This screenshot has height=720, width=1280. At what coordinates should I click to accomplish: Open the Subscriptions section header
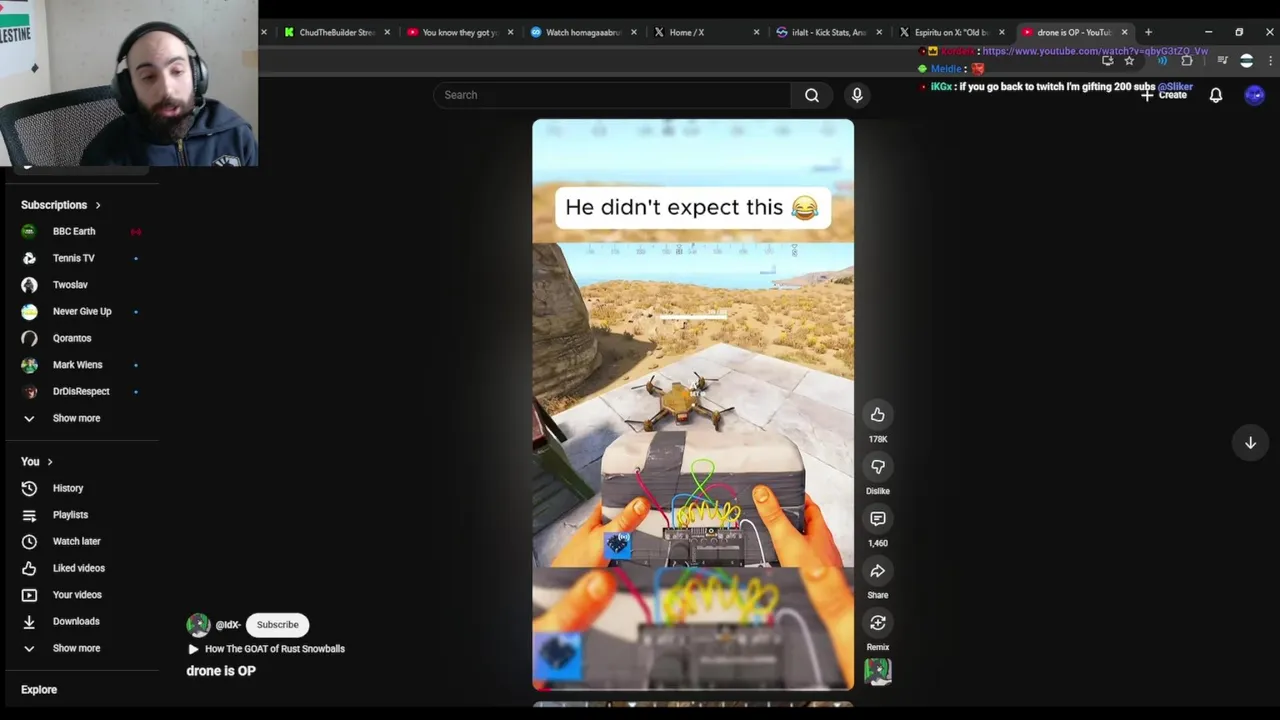60,205
